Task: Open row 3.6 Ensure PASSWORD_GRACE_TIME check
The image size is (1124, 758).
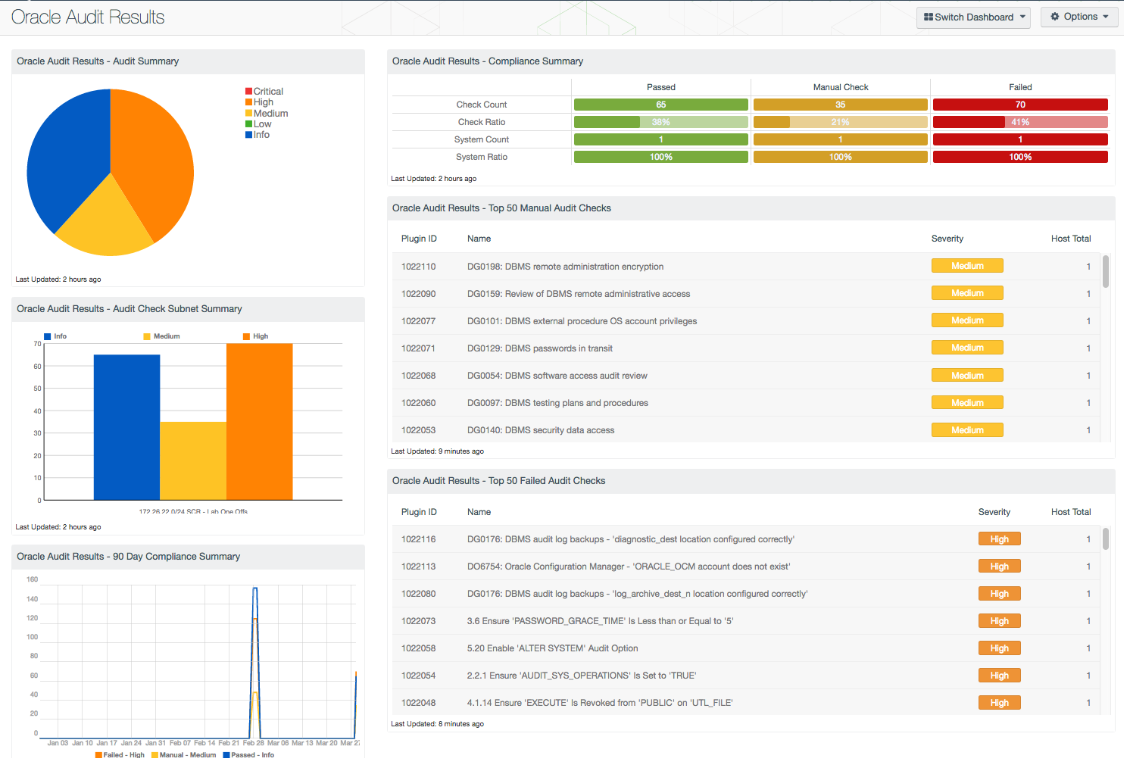Action: point(747,621)
